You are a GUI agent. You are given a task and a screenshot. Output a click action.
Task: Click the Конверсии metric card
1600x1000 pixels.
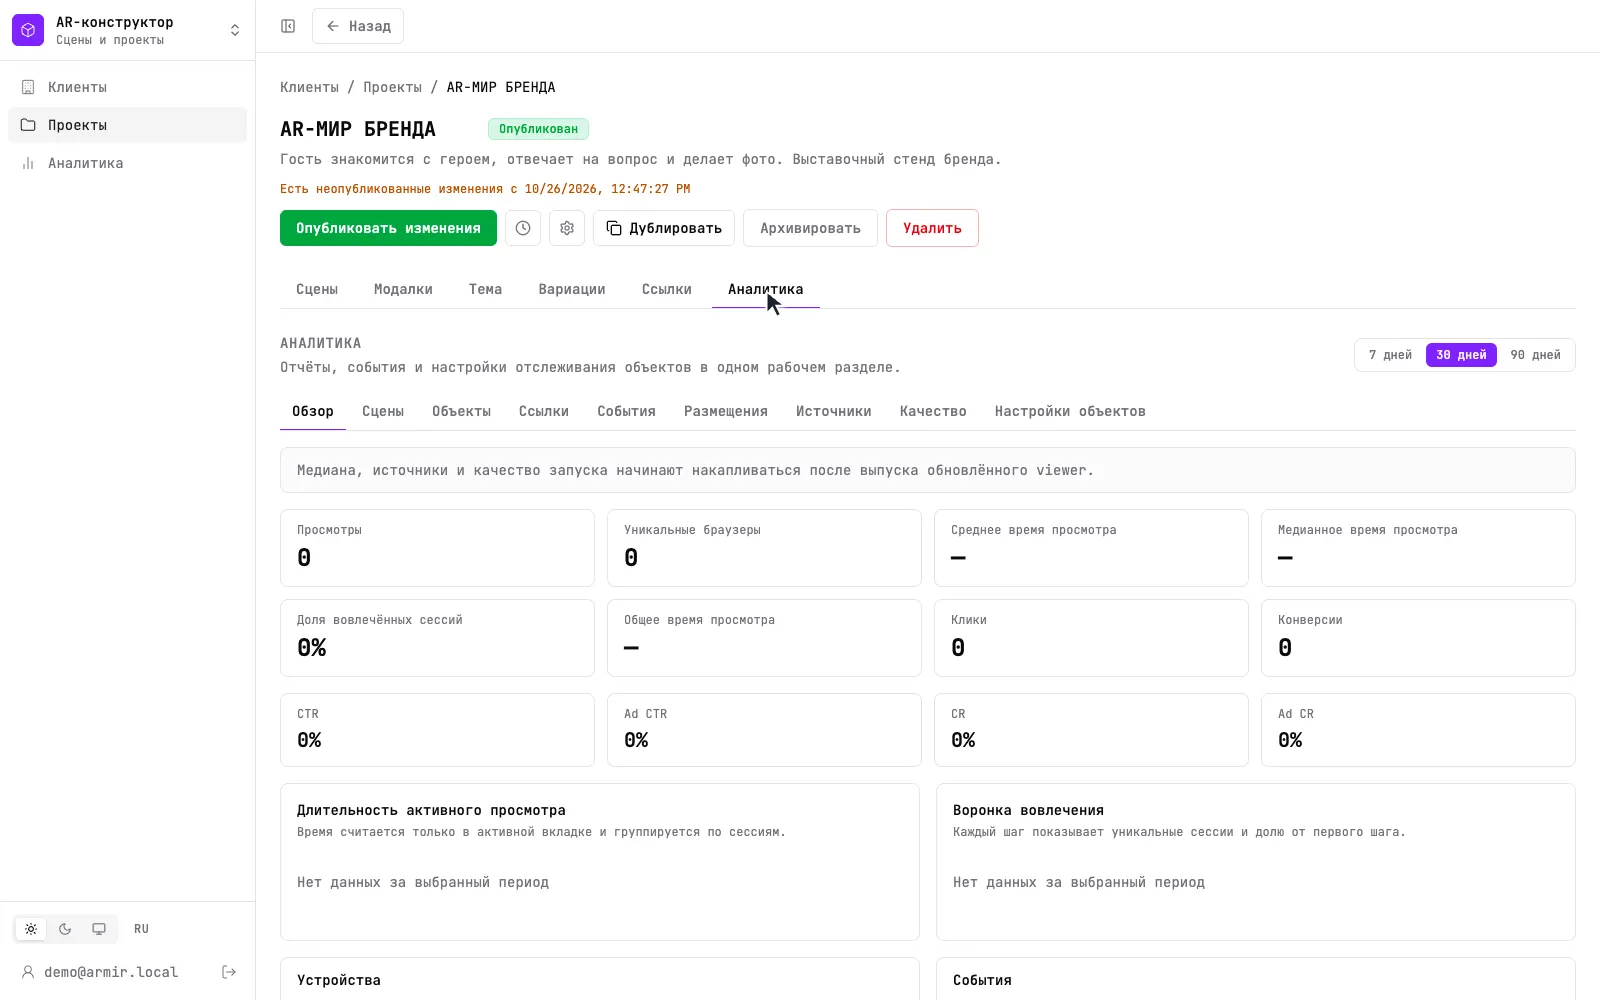[x=1418, y=638]
